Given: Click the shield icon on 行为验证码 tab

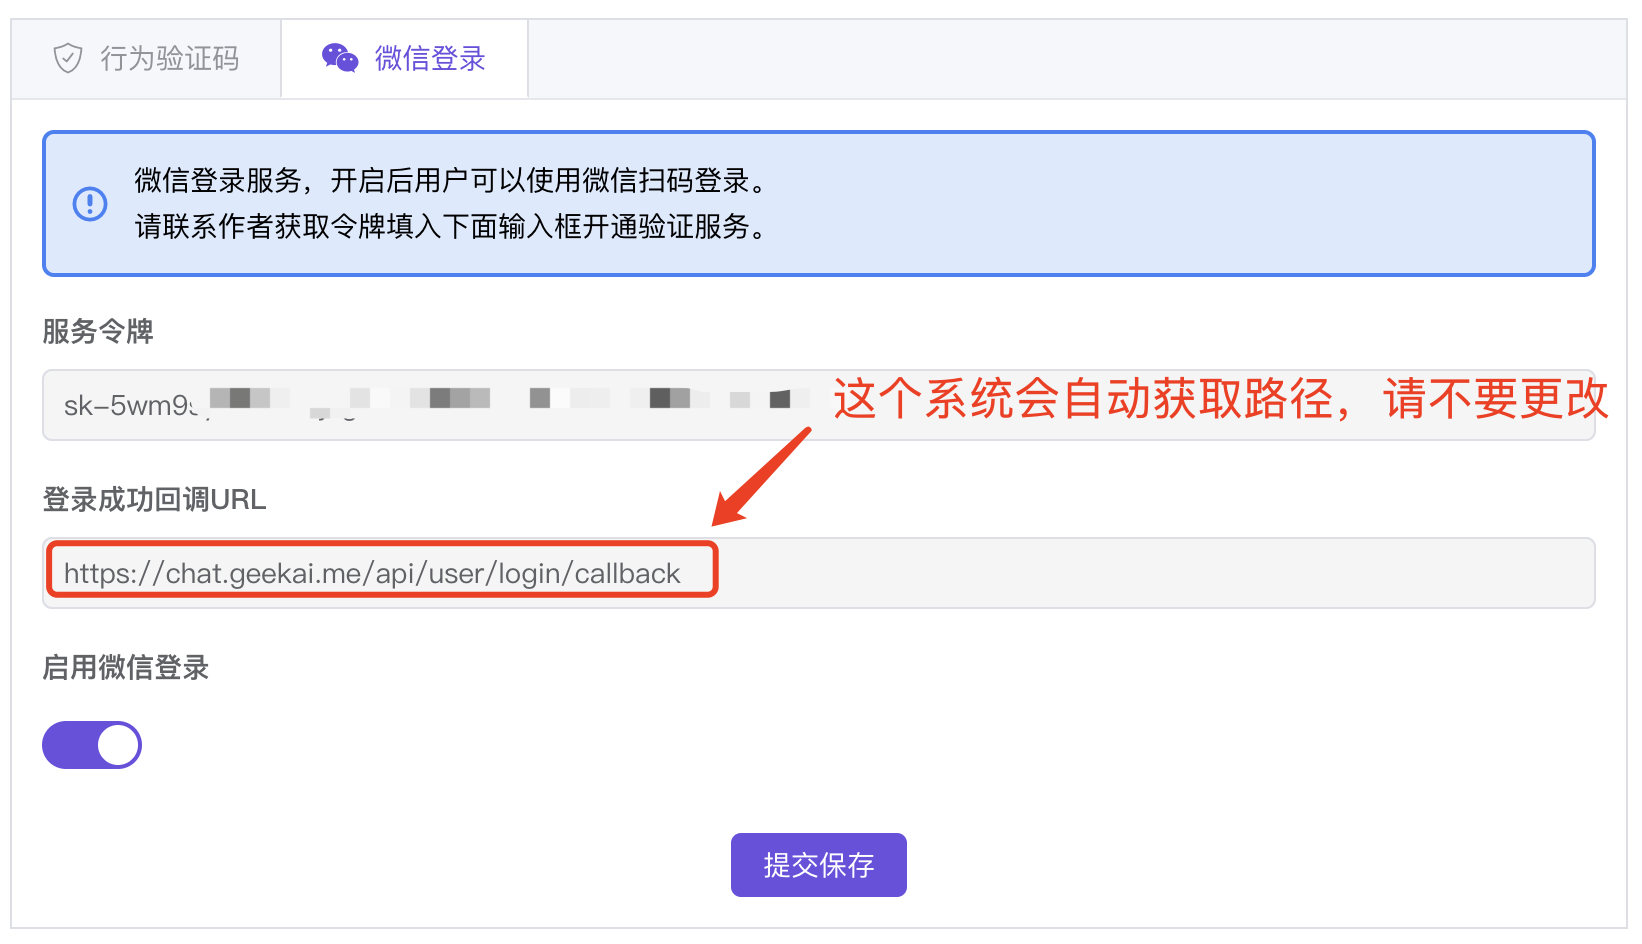Looking at the screenshot, I should 67,58.
